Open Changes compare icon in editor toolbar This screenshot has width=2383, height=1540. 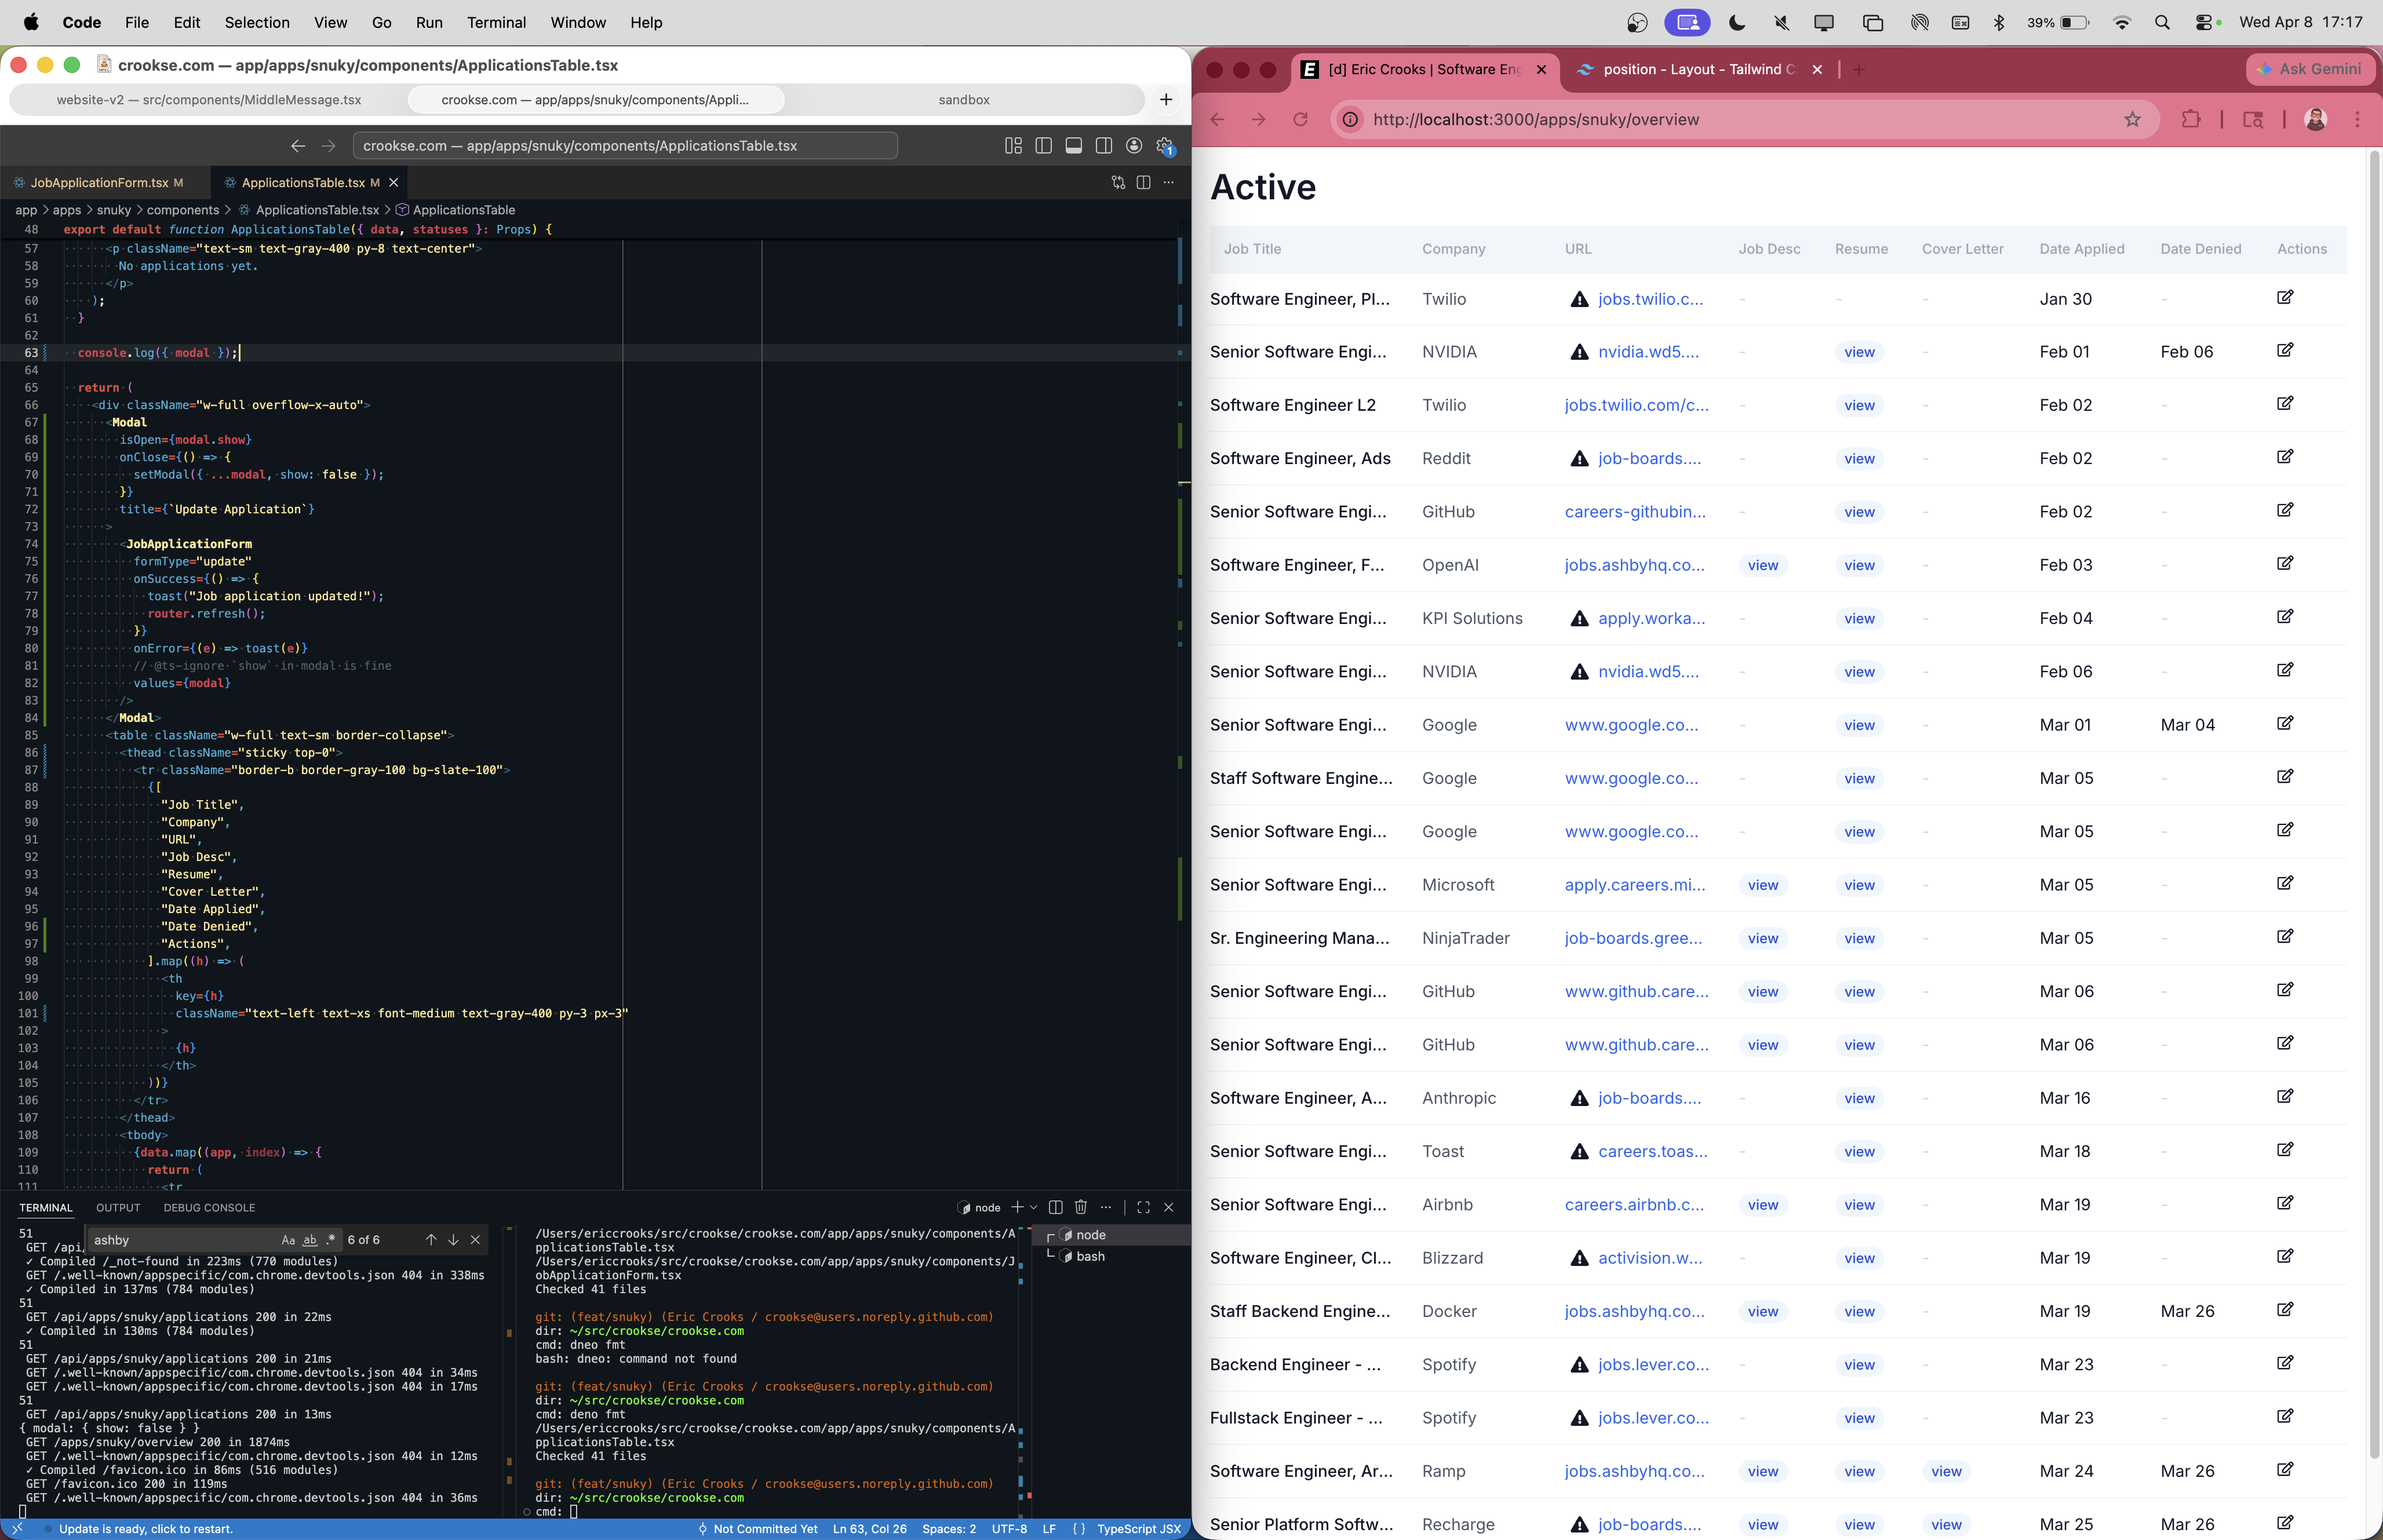[1118, 182]
